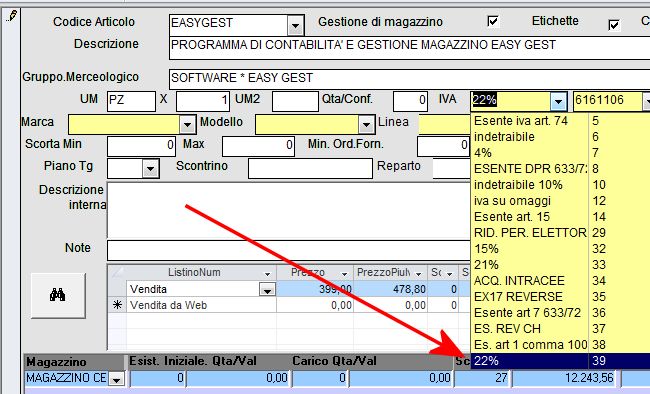This screenshot has width=650, height=394.
Task: Click the pencil edit record indicator
Action: (12, 16)
